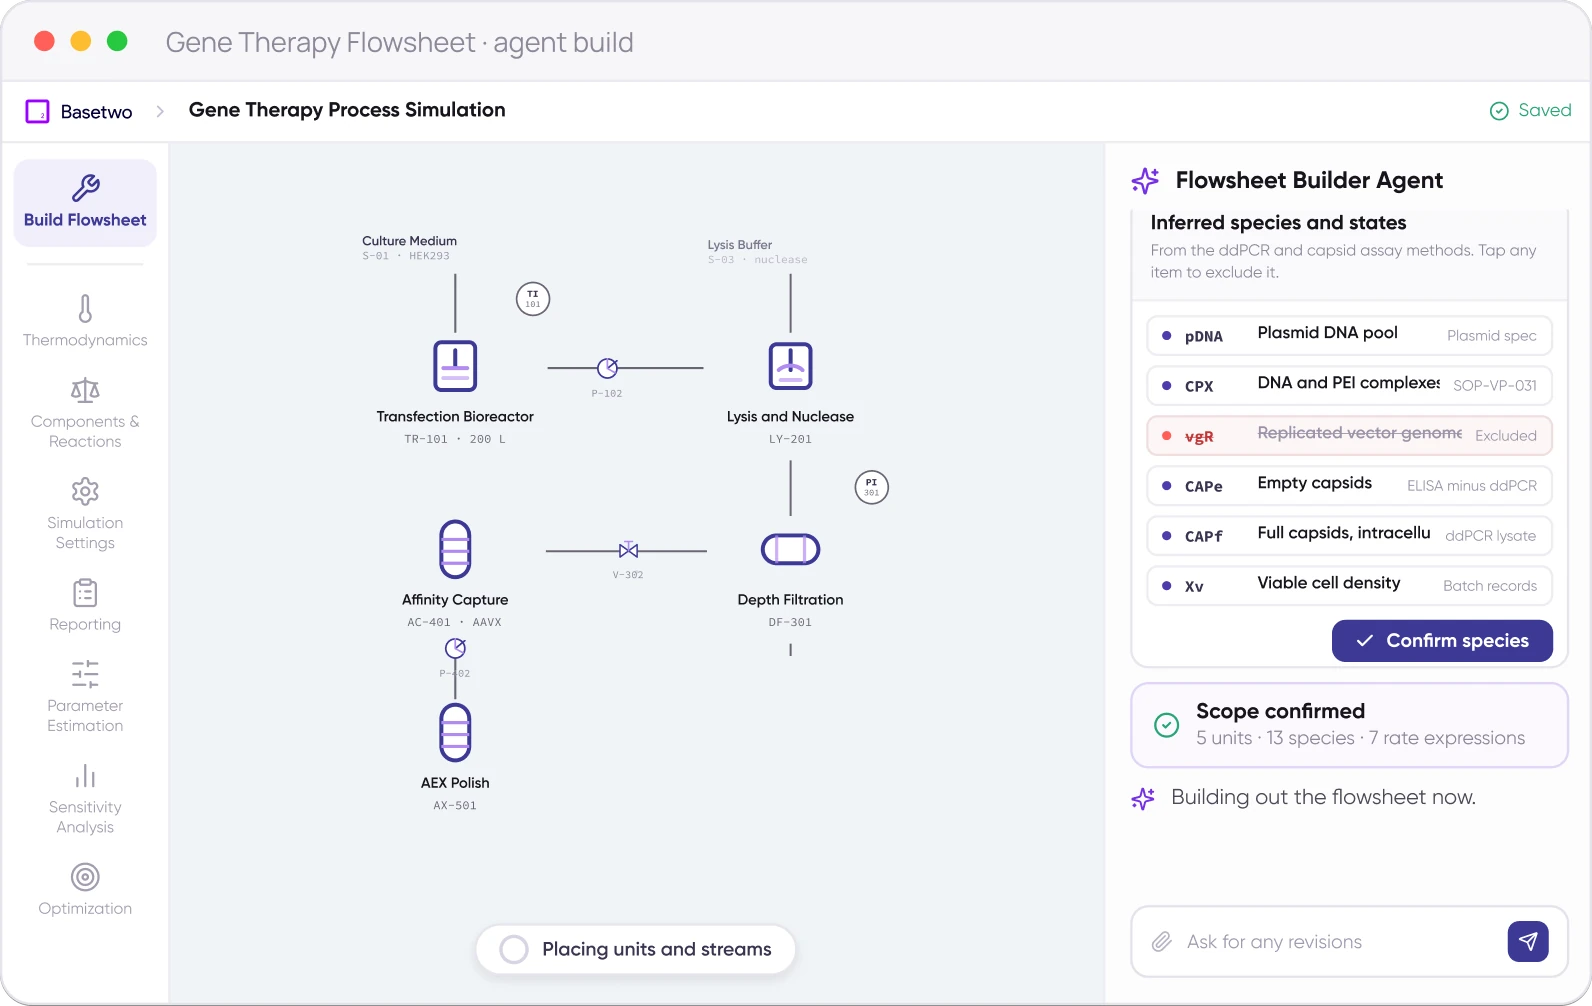Close the window with red button

click(x=44, y=41)
